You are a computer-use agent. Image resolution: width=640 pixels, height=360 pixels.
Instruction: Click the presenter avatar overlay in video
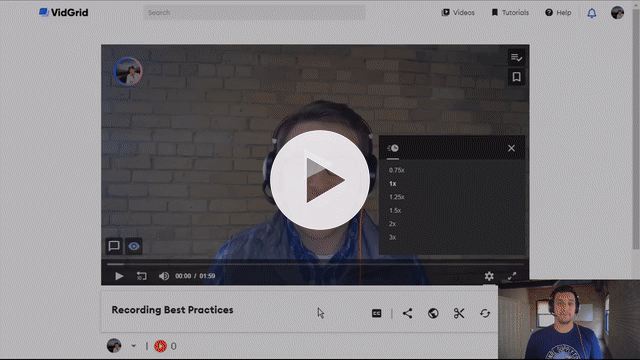pyautogui.click(x=128, y=71)
